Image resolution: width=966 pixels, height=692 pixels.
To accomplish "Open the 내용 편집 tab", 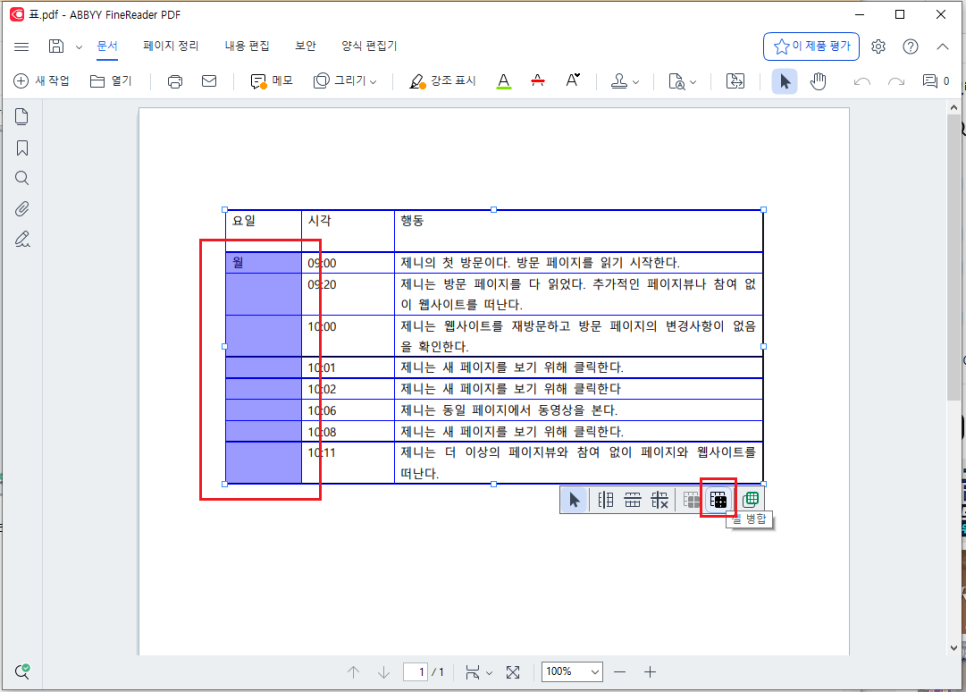I will click(246, 46).
